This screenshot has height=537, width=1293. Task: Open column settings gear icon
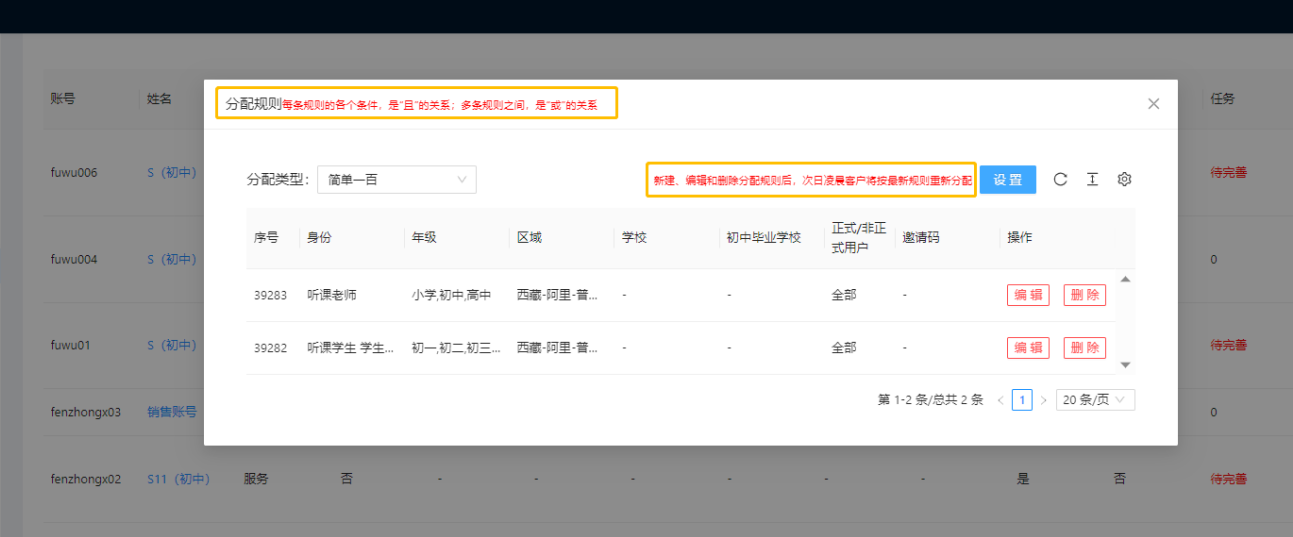1124,180
